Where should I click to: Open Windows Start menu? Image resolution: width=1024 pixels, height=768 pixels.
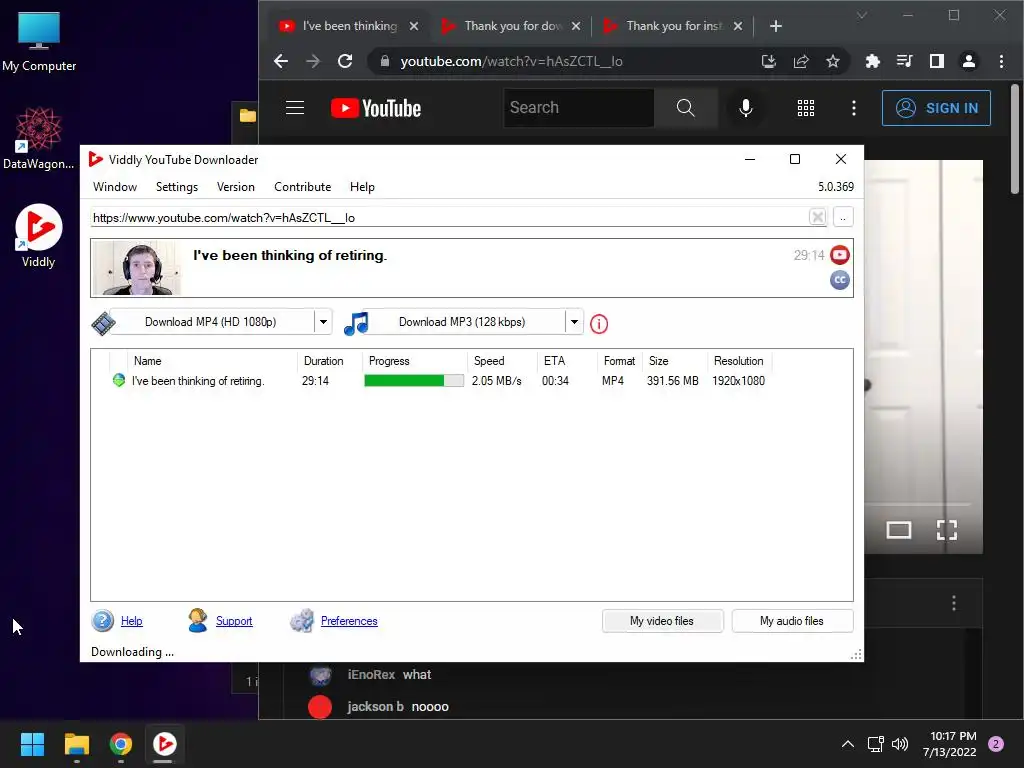pyautogui.click(x=32, y=744)
